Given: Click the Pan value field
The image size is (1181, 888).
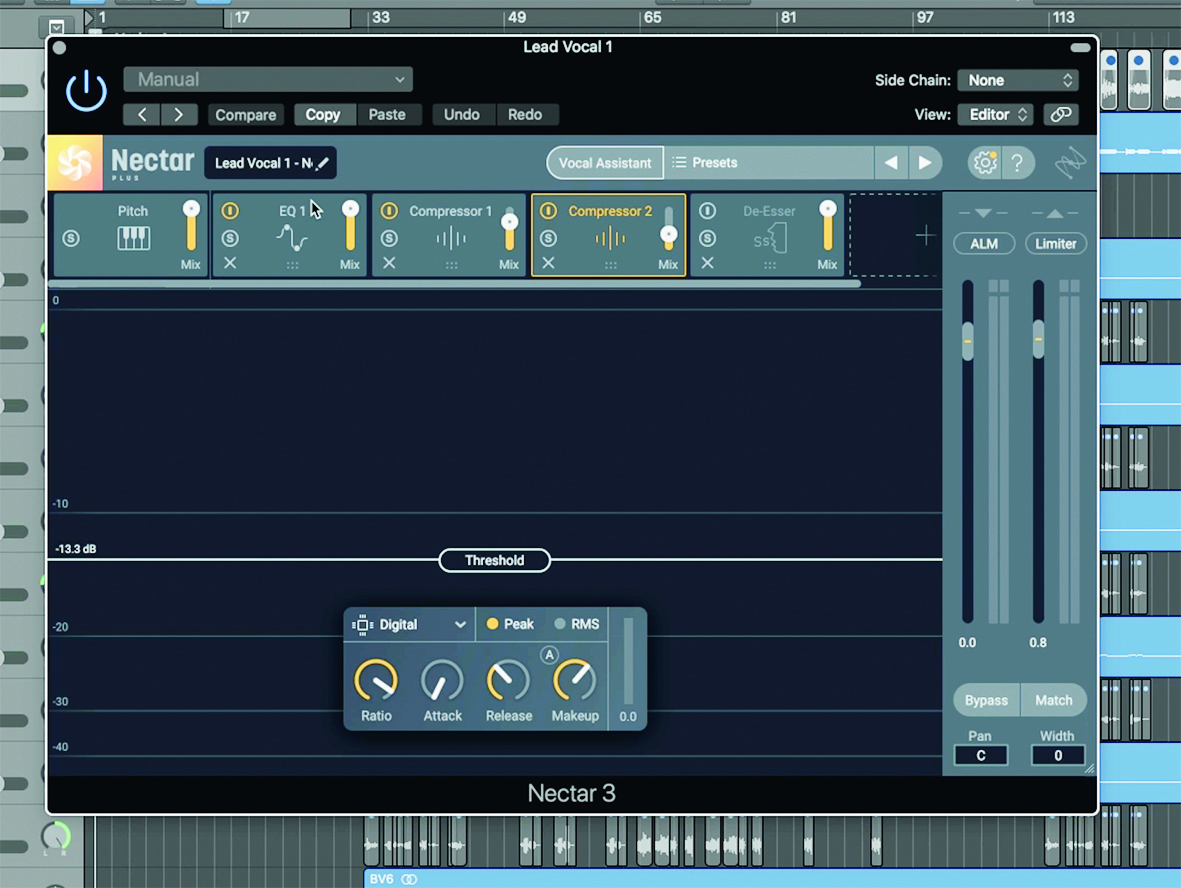Looking at the screenshot, I should click(981, 755).
